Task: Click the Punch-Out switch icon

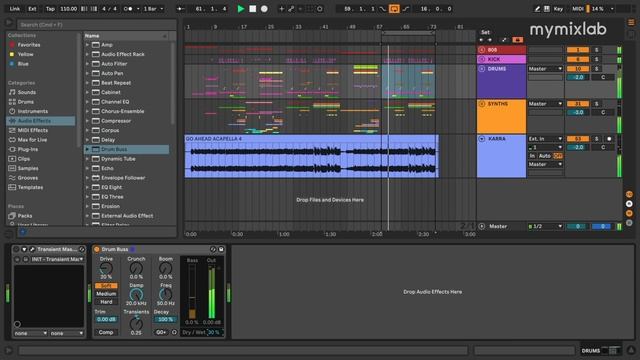Action: [406, 9]
